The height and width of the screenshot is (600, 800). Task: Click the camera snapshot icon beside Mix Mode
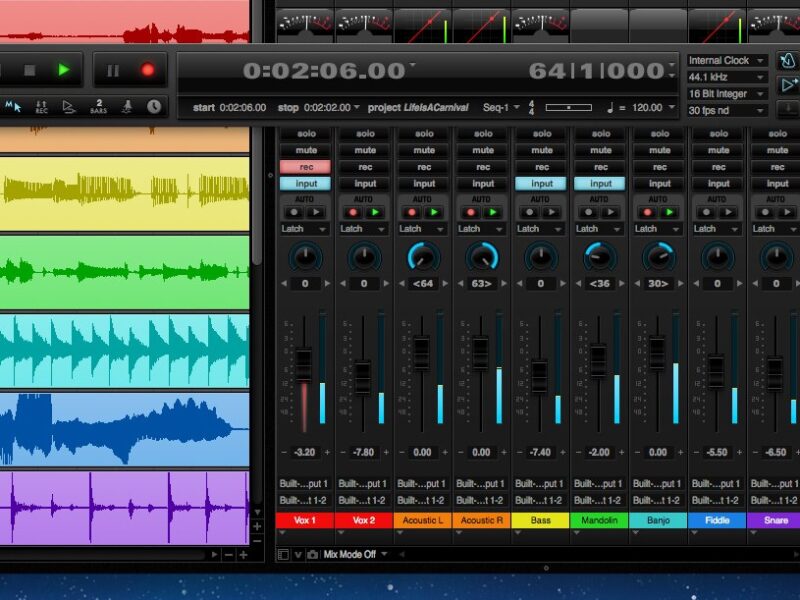click(x=312, y=554)
